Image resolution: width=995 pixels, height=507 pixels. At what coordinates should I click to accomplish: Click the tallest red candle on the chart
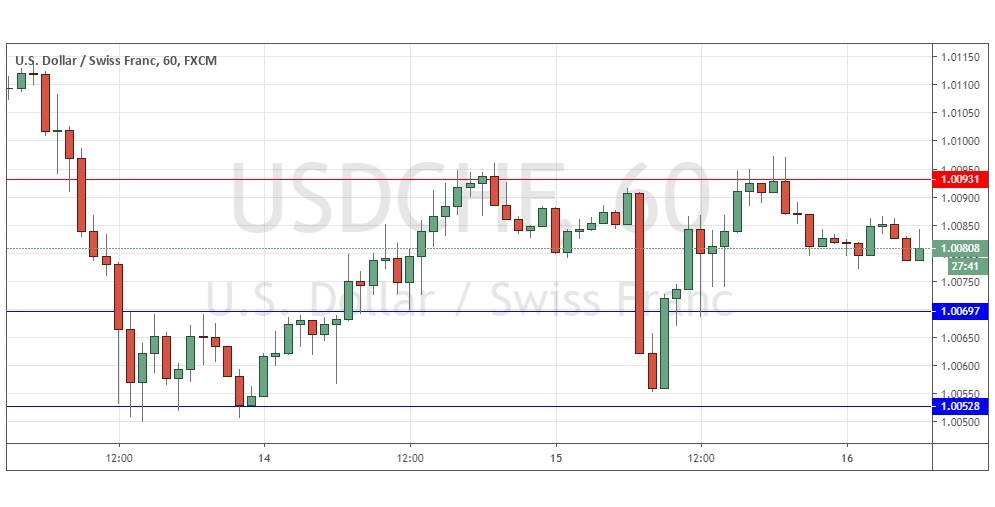[x=639, y=273]
